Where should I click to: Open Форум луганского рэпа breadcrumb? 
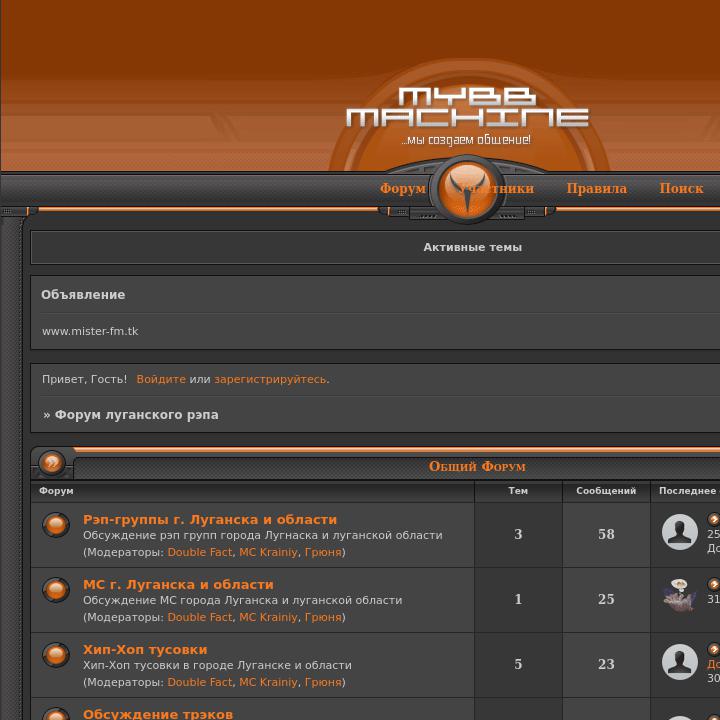point(136,415)
